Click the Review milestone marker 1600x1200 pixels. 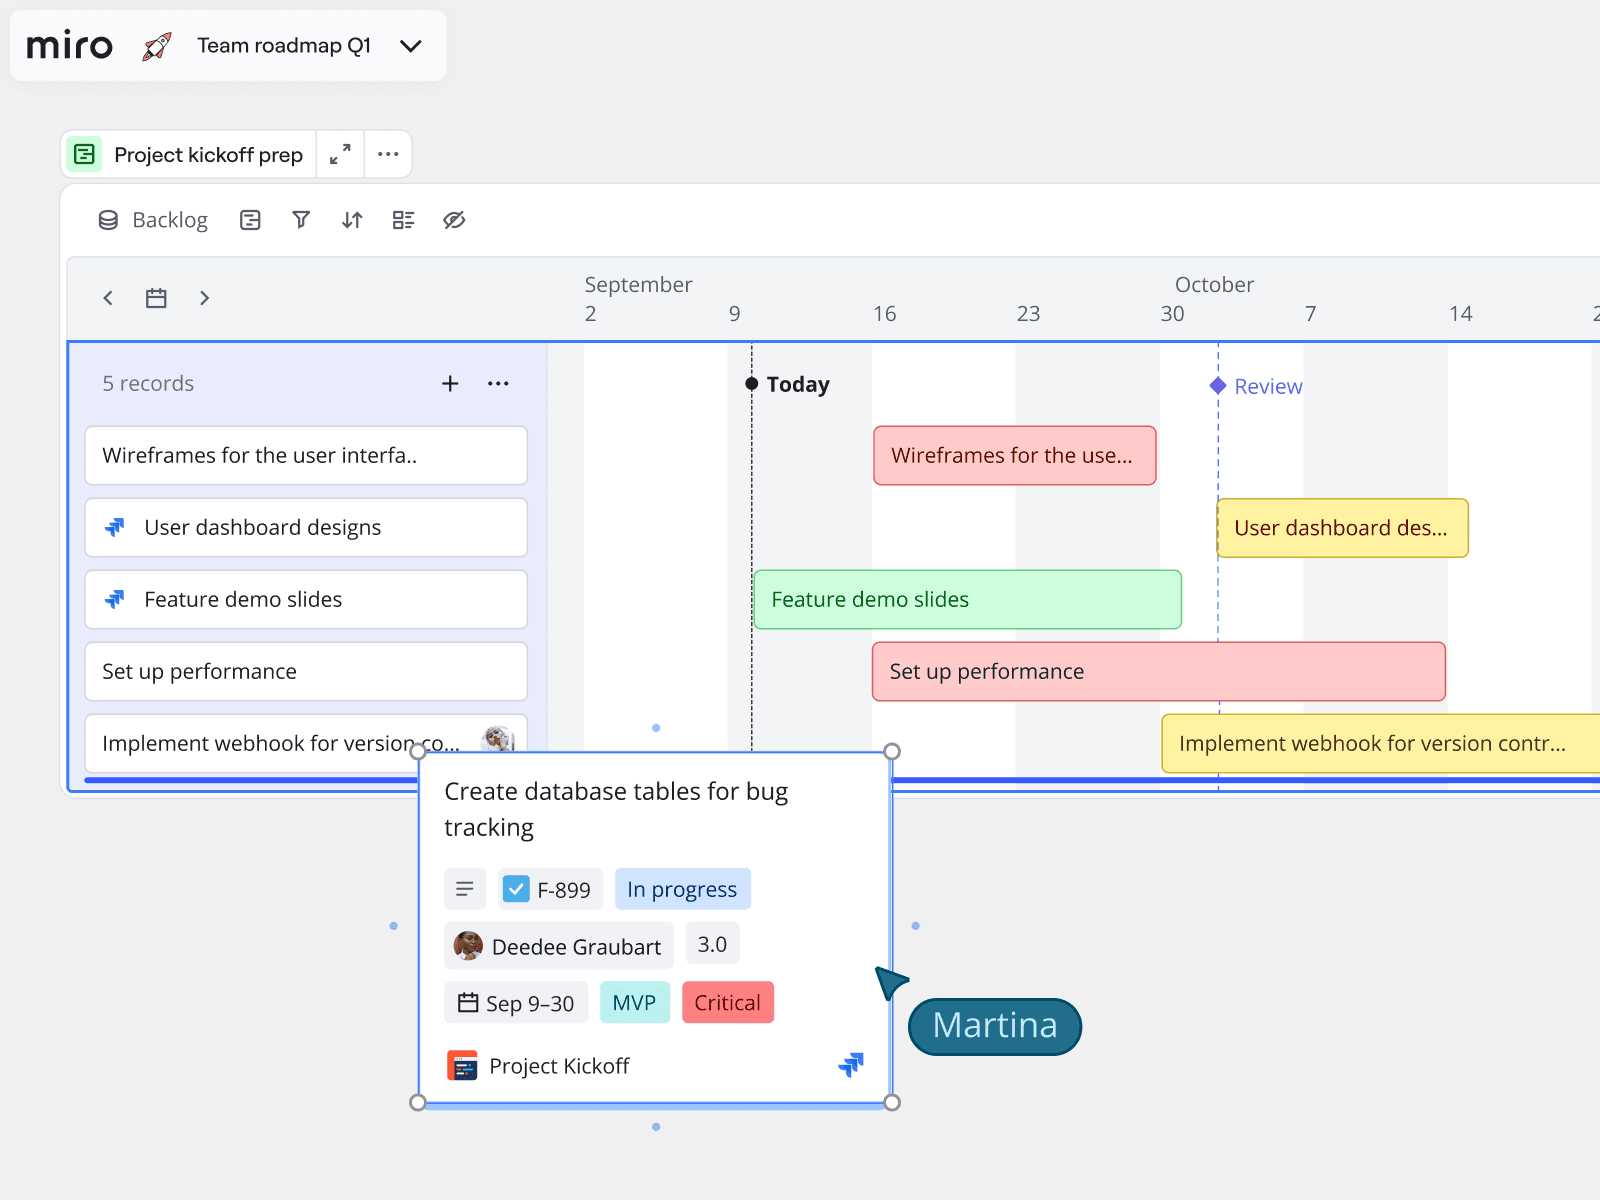click(x=1218, y=386)
